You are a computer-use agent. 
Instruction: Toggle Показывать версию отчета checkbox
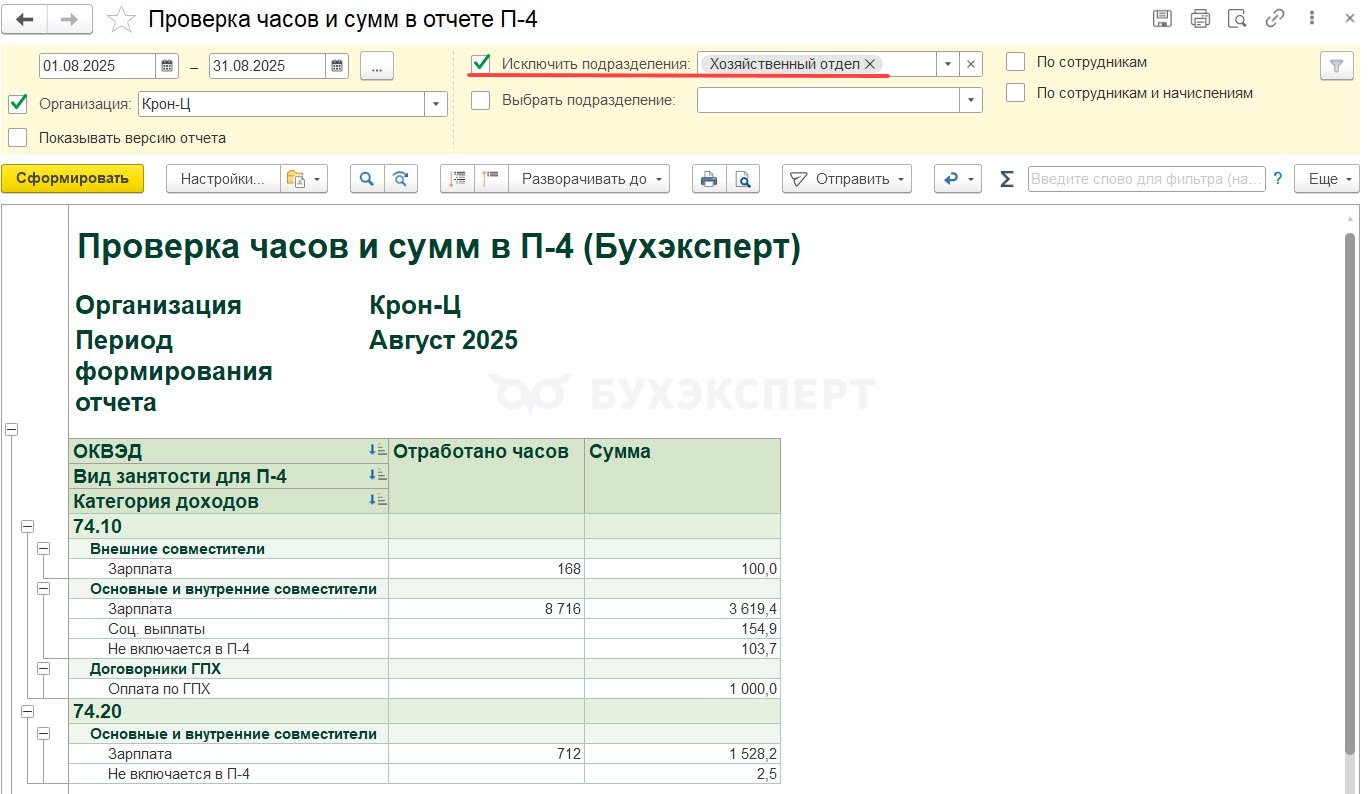(17, 138)
